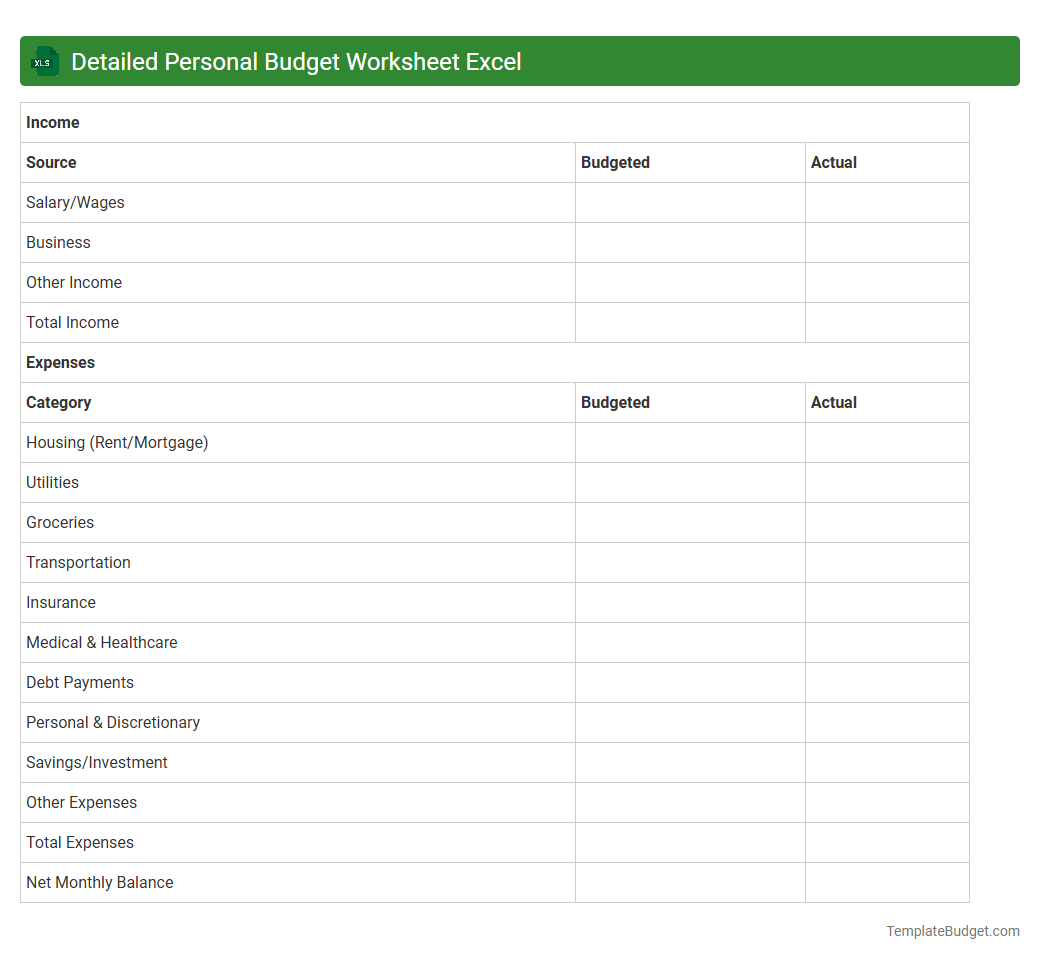The image size is (1040, 960).
Task: Select the Transportation expense row
Action: tap(78, 562)
